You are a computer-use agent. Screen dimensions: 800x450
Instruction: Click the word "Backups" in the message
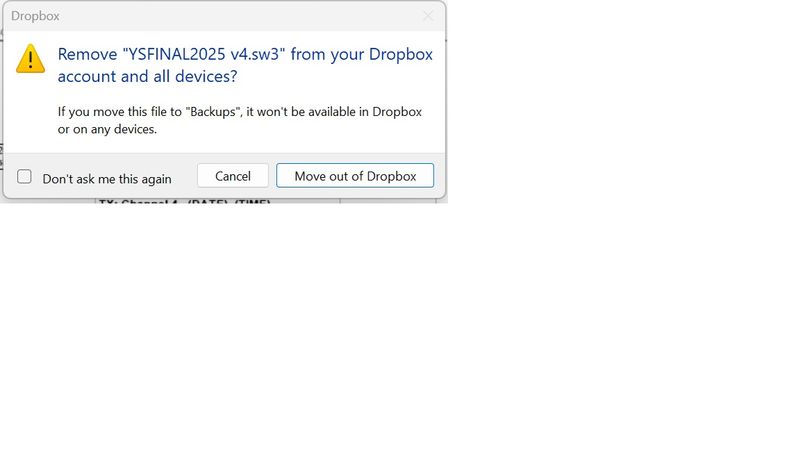tap(213, 112)
